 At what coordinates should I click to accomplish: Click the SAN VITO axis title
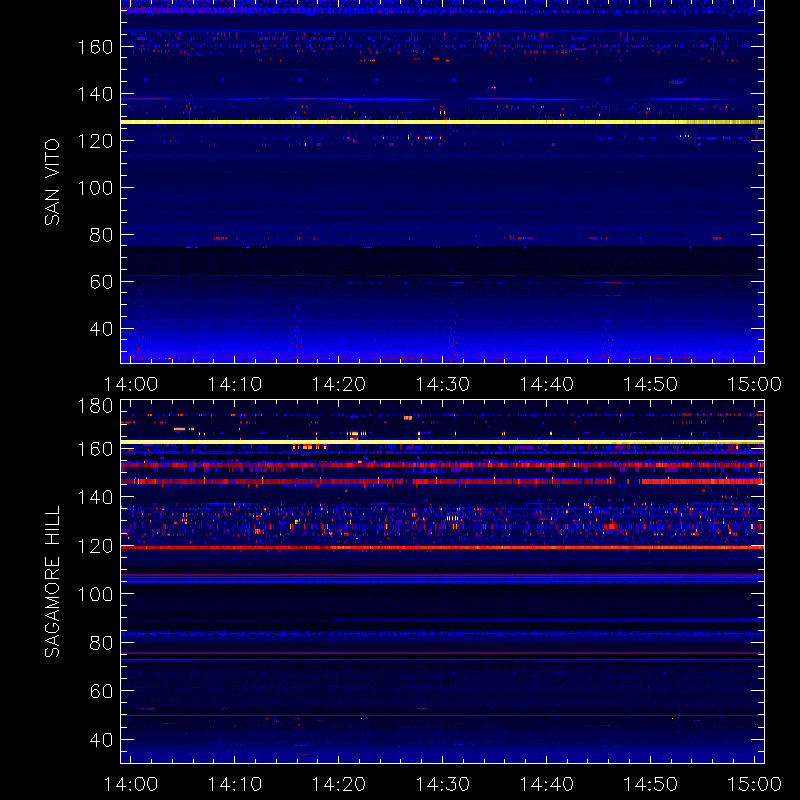pyautogui.click(x=52, y=182)
